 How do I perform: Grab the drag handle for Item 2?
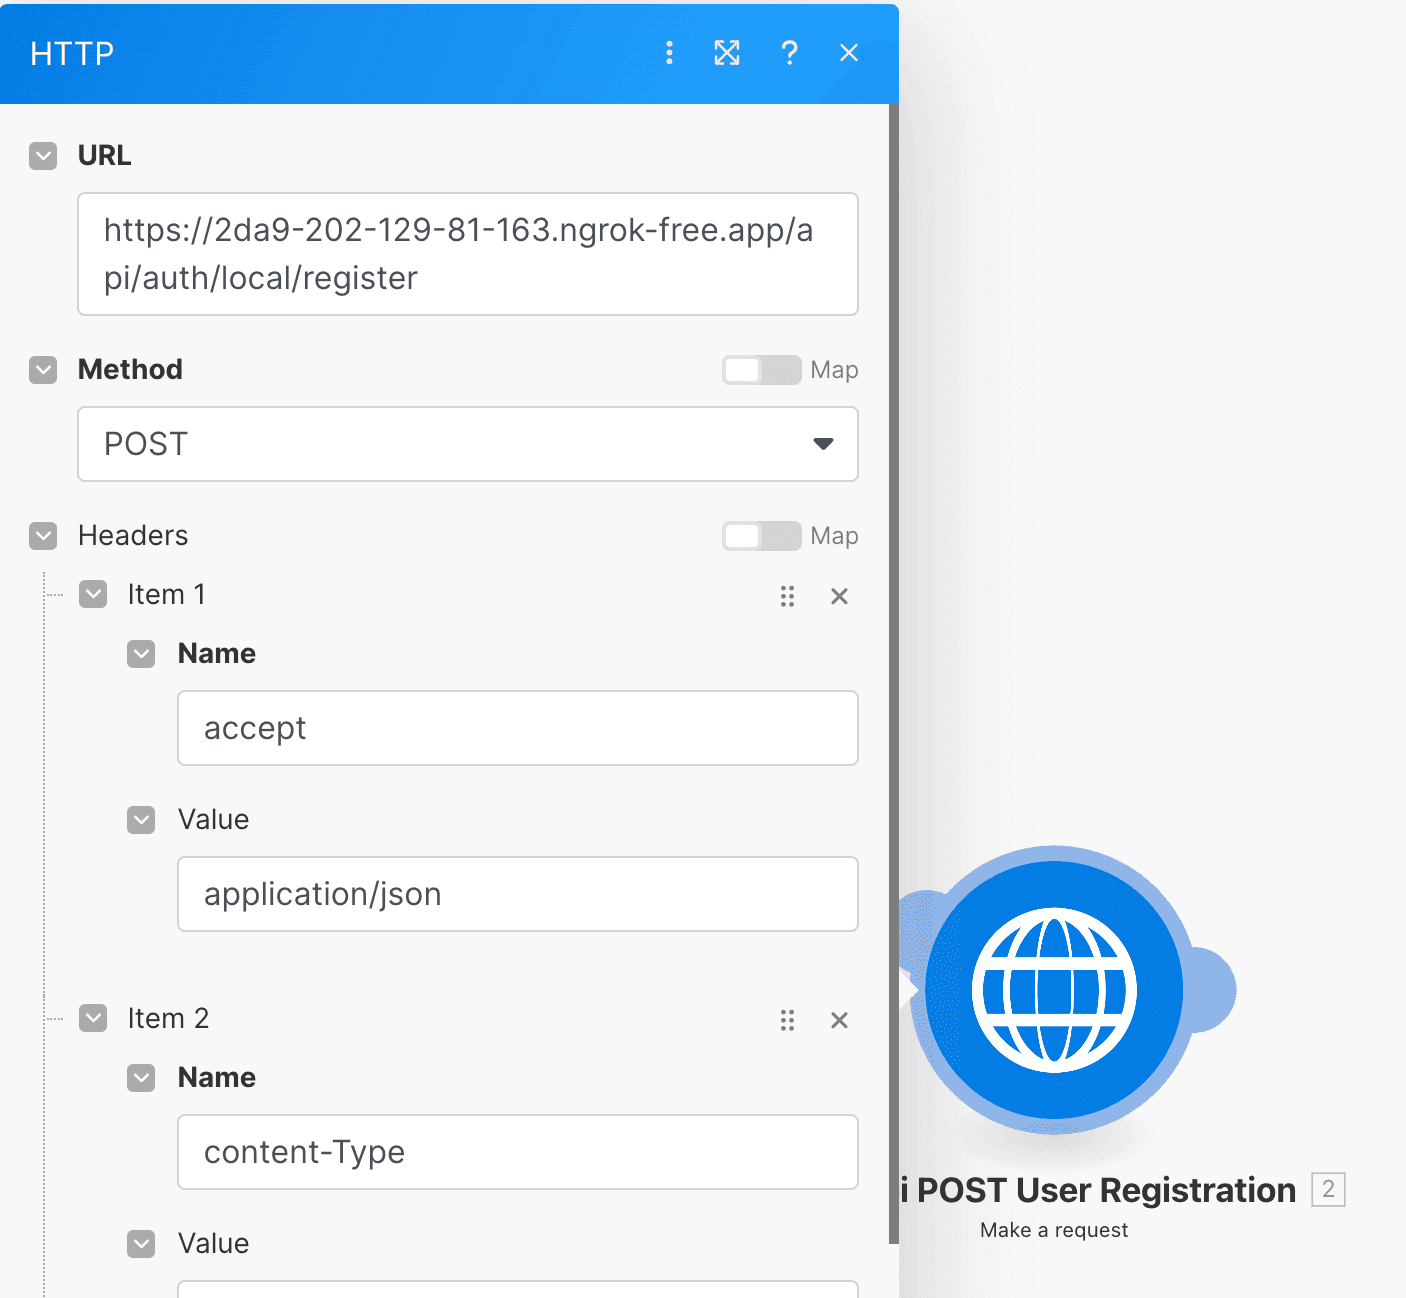point(787,1021)
